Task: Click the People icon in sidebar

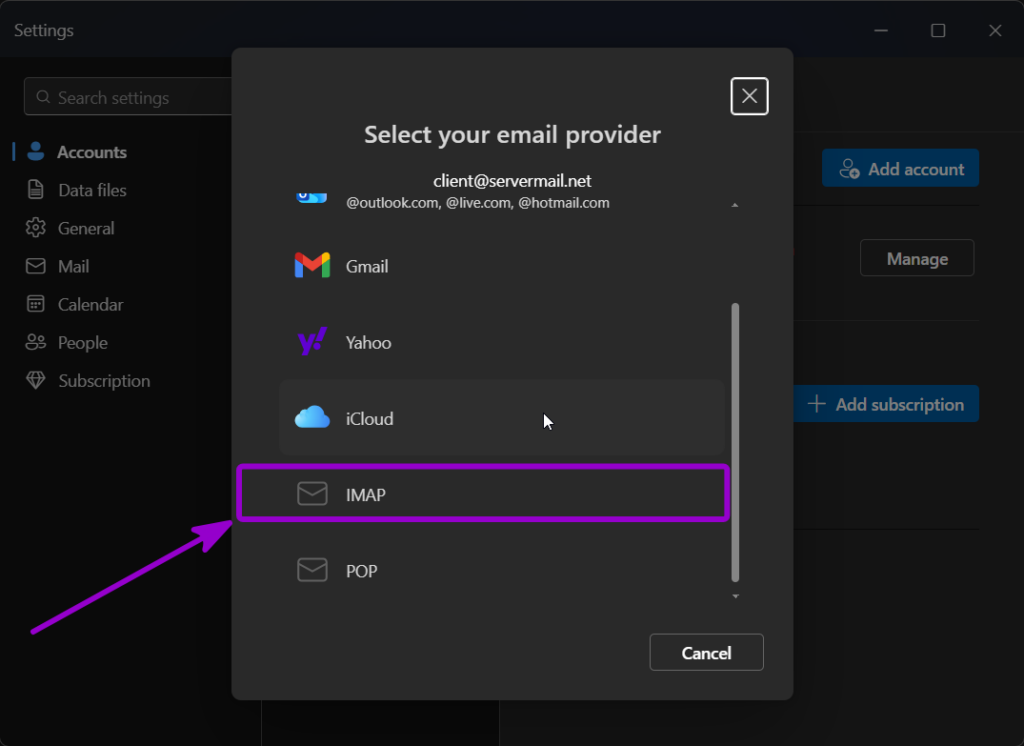Action: pyautogui.click(x=36, y=342)
